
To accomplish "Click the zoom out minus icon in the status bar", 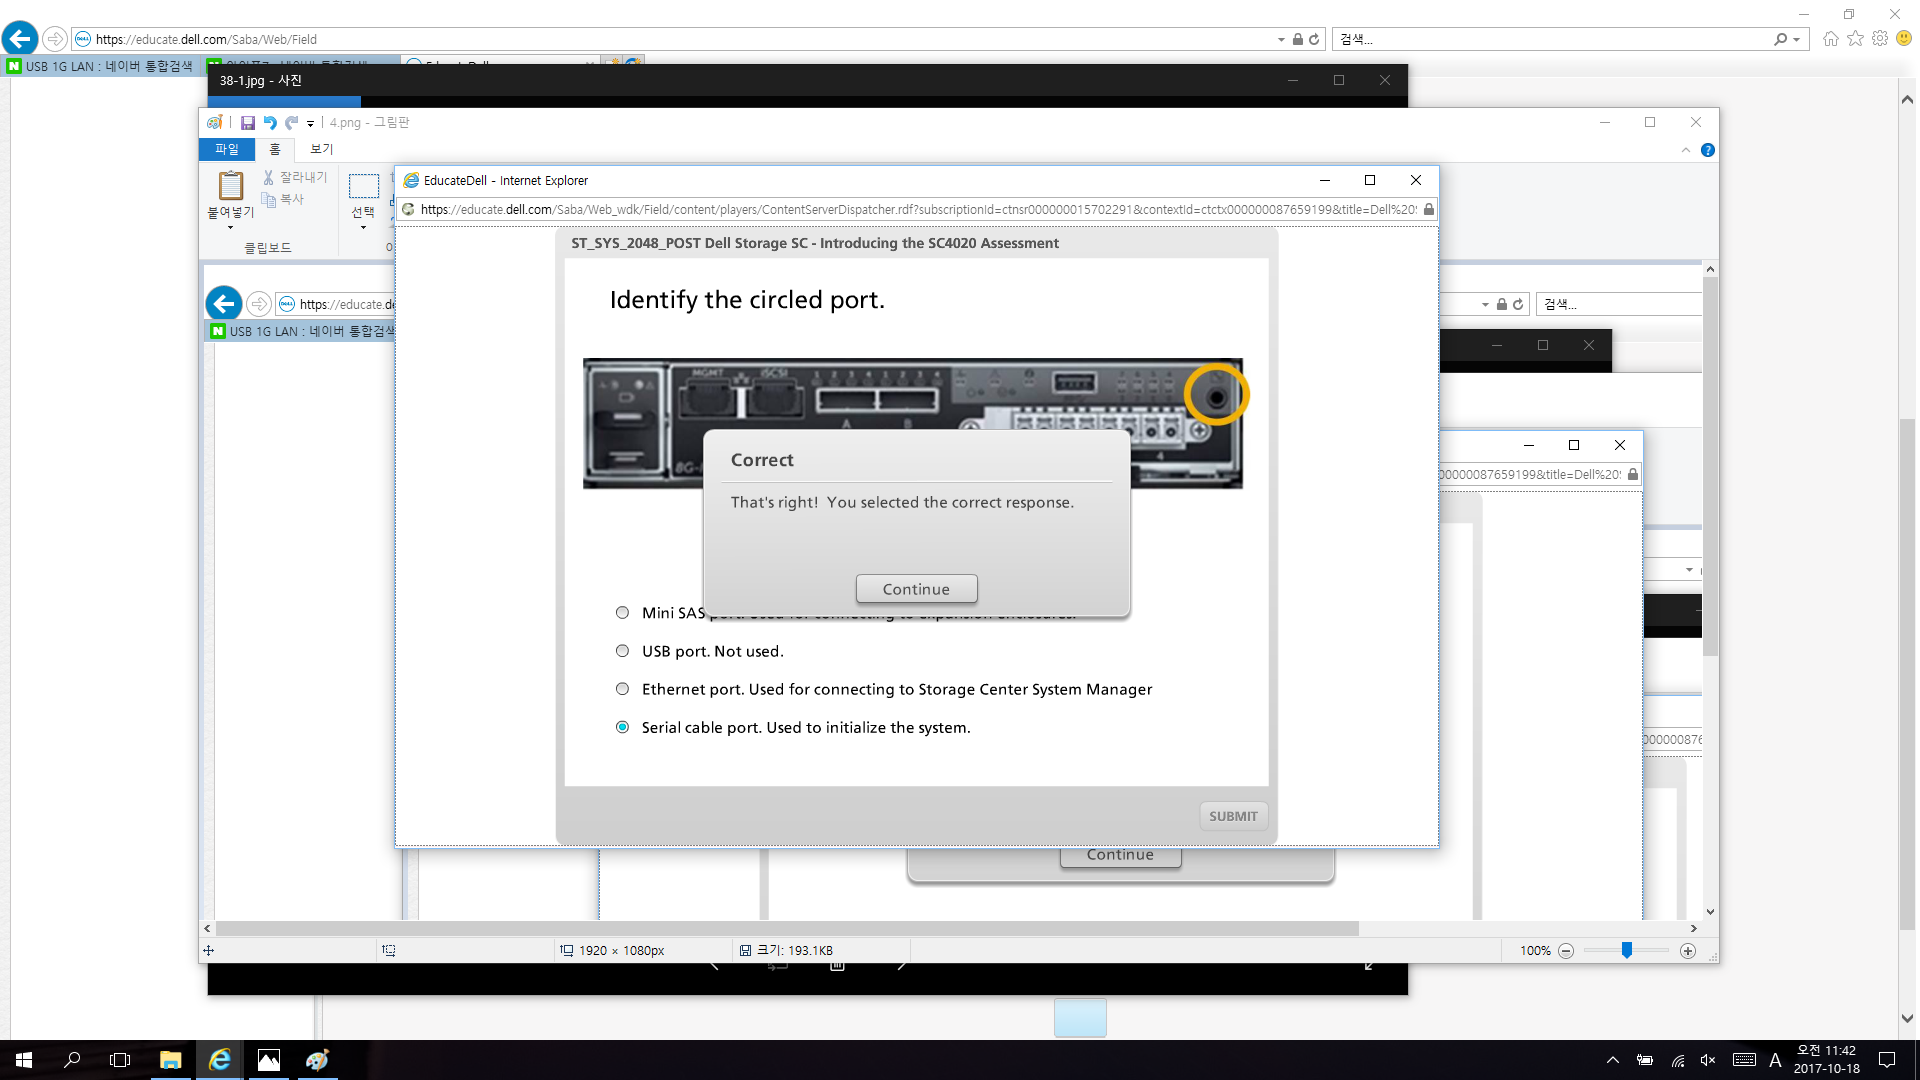I will tap(1566, 951).
